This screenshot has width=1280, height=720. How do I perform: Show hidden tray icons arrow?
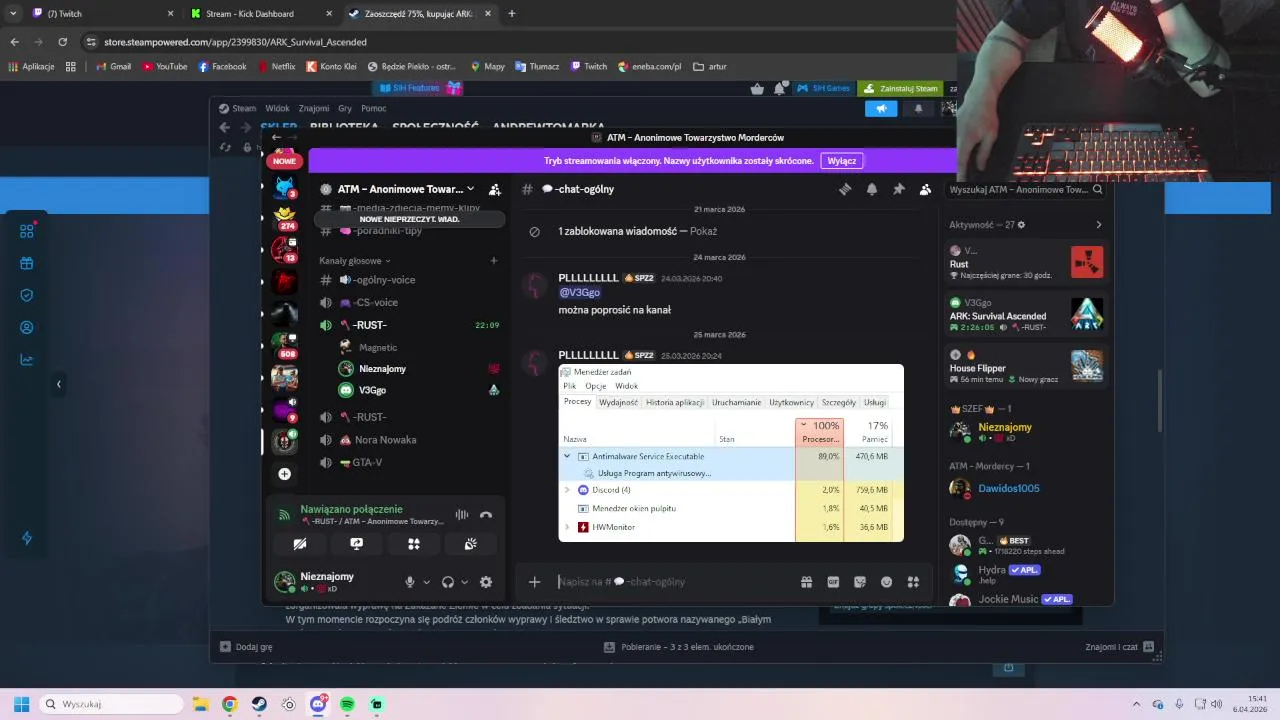coord(1136,704)
